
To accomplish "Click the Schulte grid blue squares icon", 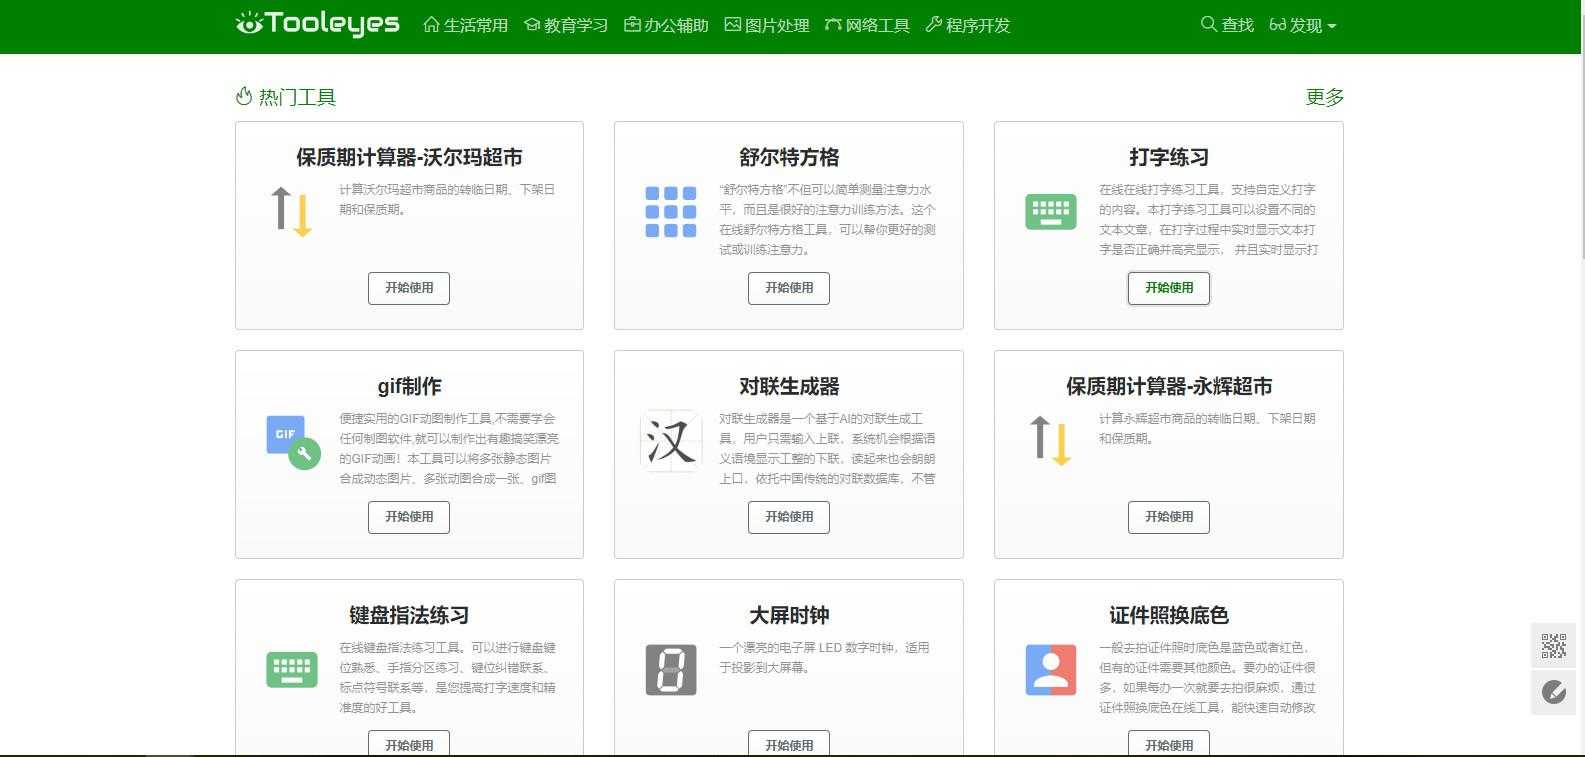I will click(x=670, y=211).
